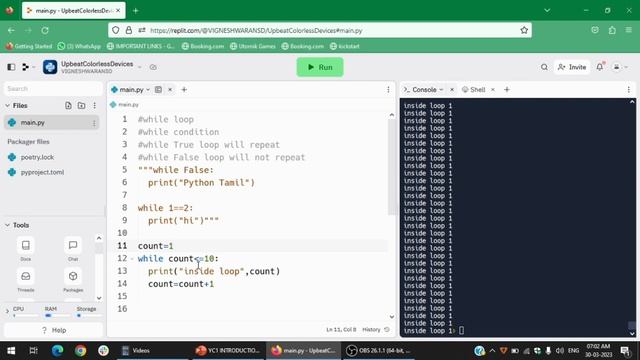Open the Docs tool
The image size is (640, 360).
(25, 249)
